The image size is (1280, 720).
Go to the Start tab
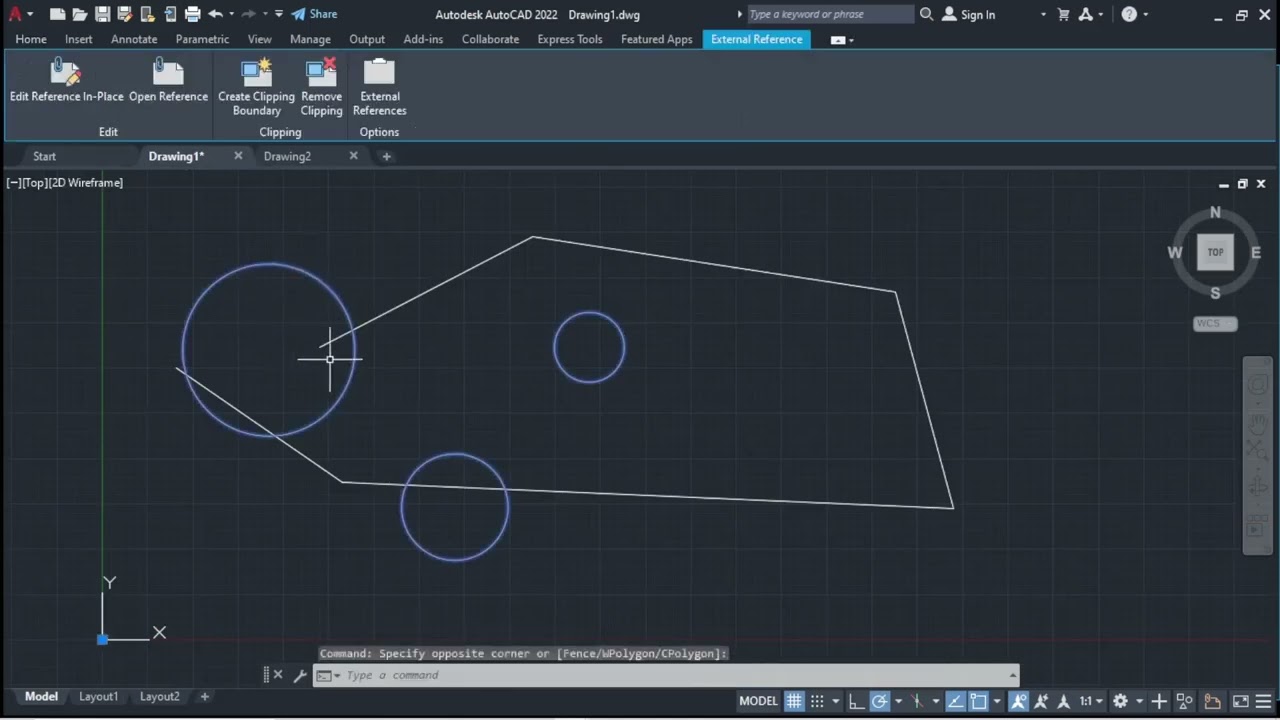(44, 156)
